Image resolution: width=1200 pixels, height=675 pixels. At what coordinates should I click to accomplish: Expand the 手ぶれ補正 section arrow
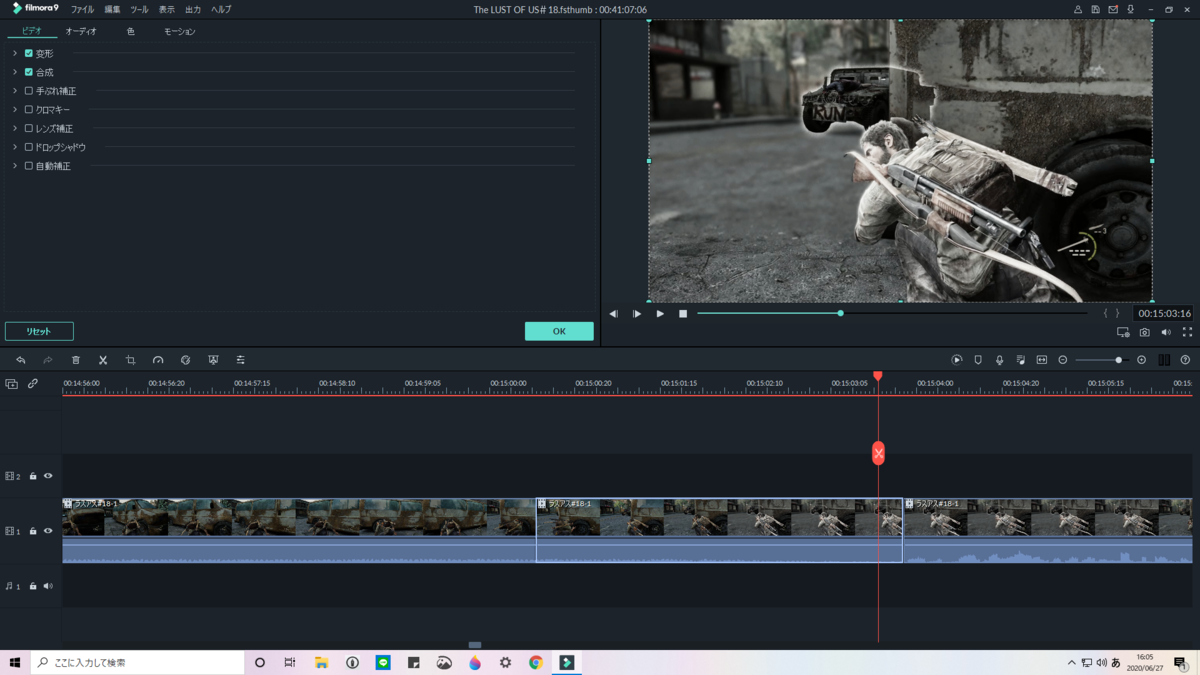click(15, 91)
